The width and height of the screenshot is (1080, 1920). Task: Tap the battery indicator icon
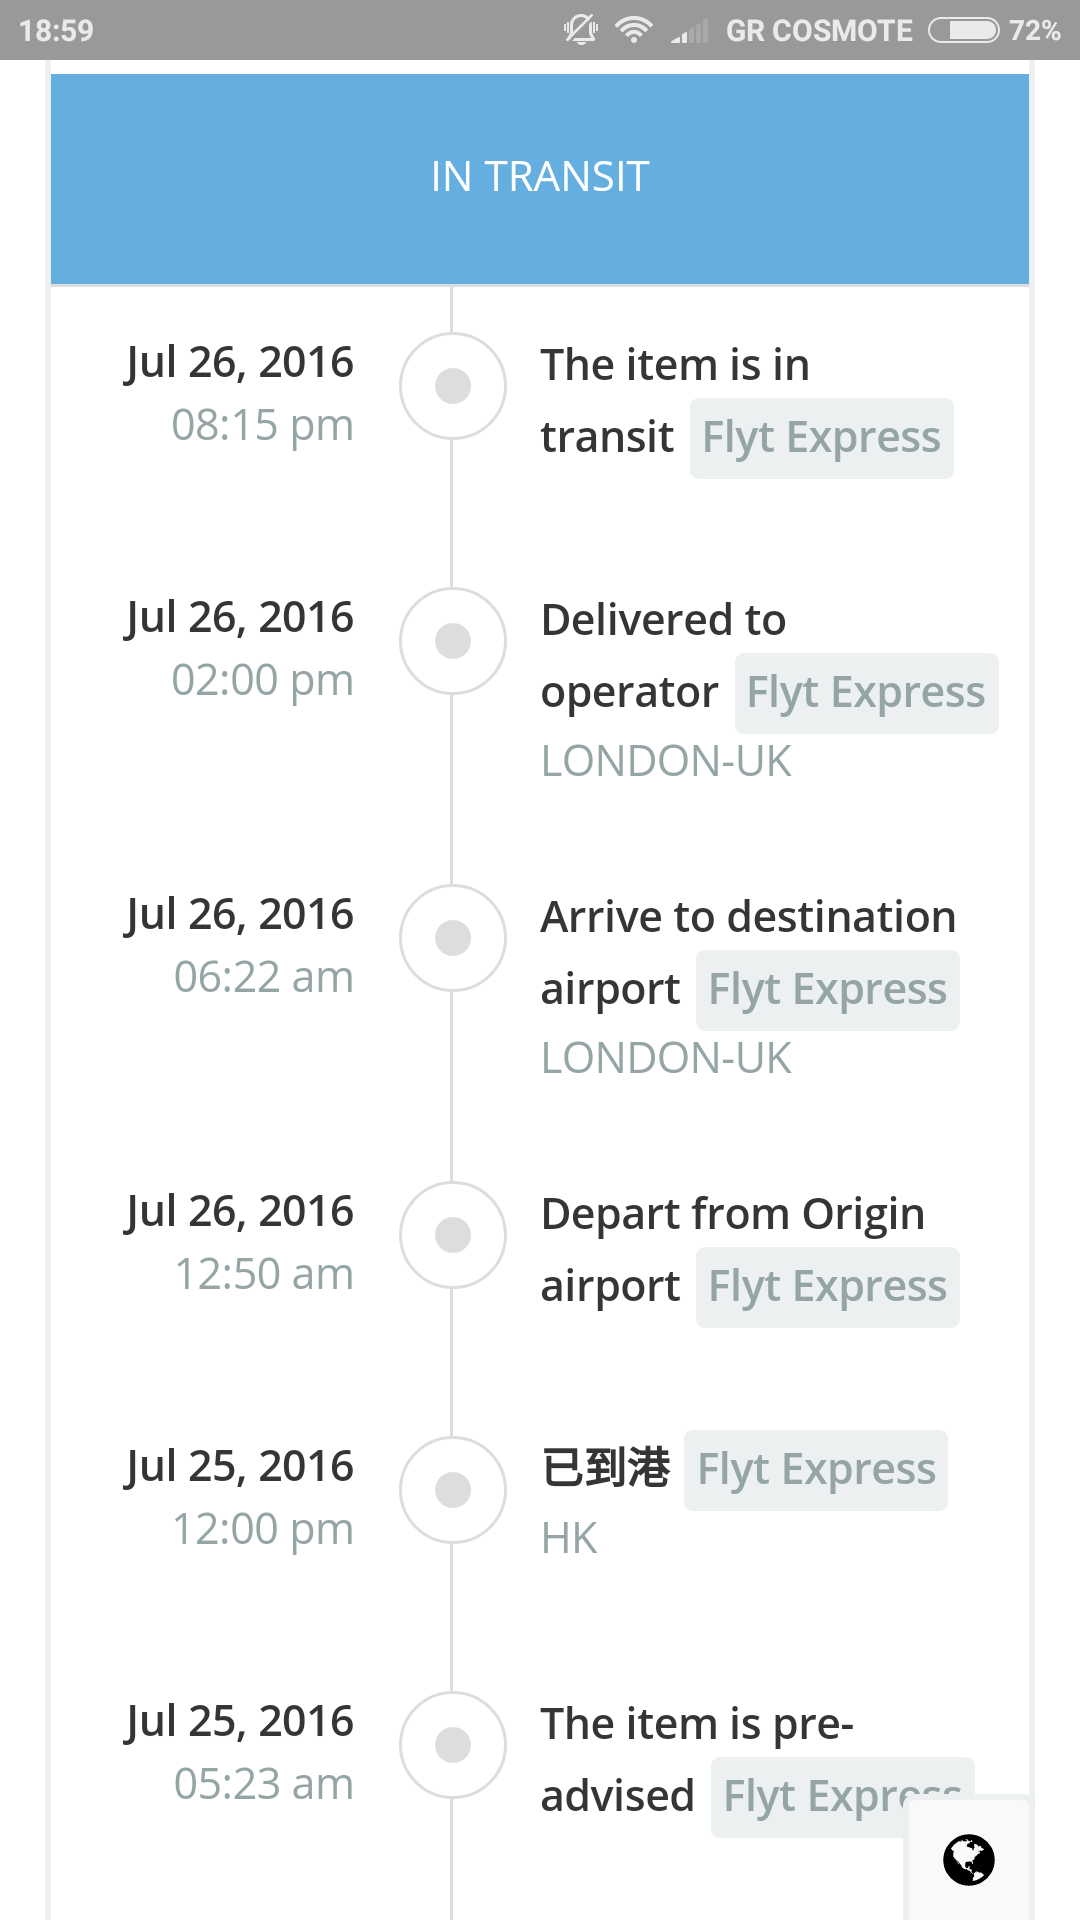pyautogui.click(x=963, y=30)
